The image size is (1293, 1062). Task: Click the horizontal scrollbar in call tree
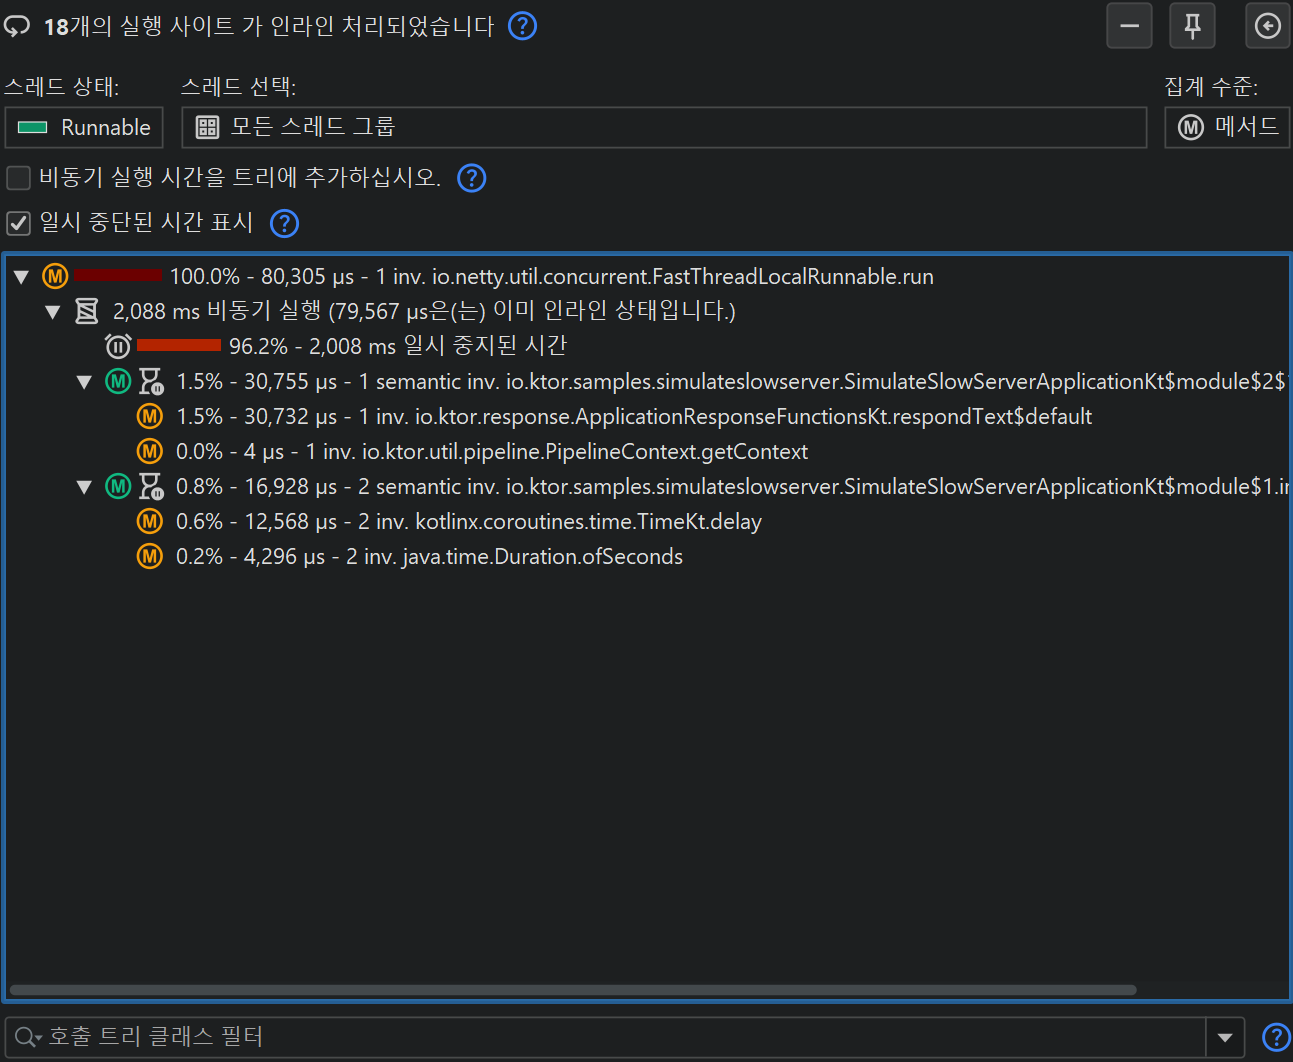click(x=572, y=990)
